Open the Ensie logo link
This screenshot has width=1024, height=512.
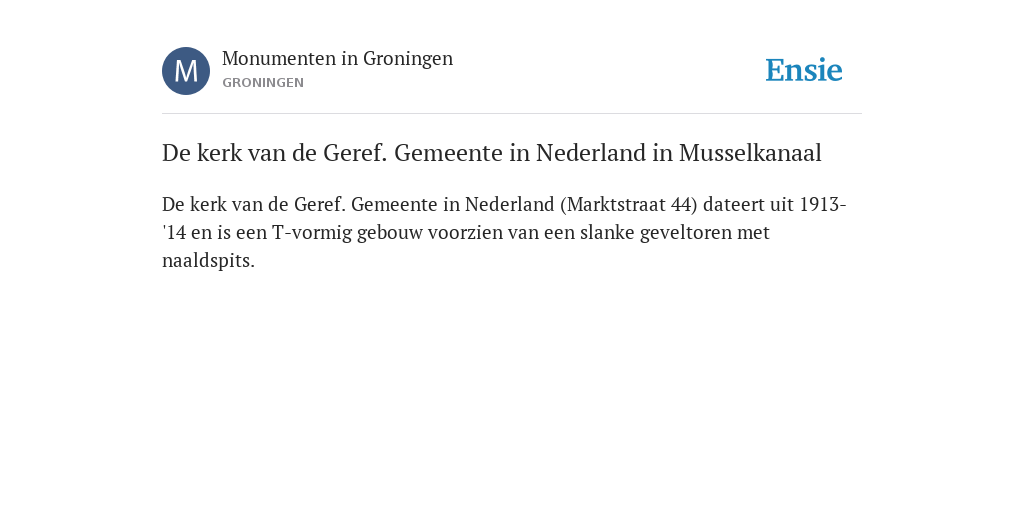804,70
